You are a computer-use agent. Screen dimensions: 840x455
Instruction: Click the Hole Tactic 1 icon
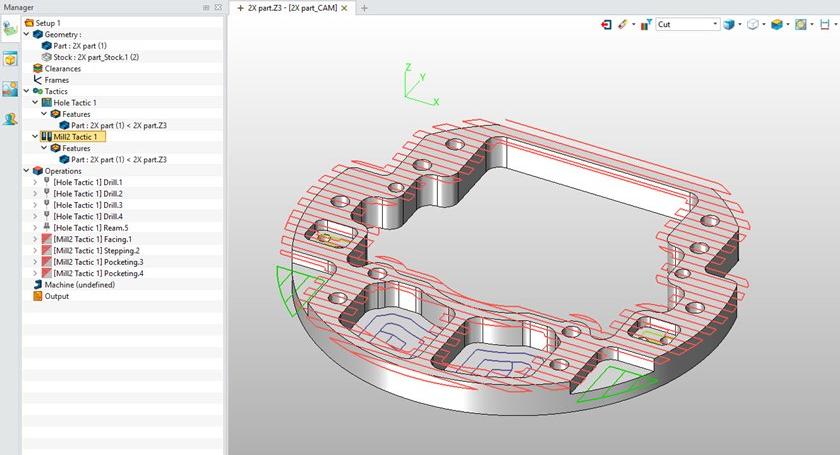tap(47, 102)
